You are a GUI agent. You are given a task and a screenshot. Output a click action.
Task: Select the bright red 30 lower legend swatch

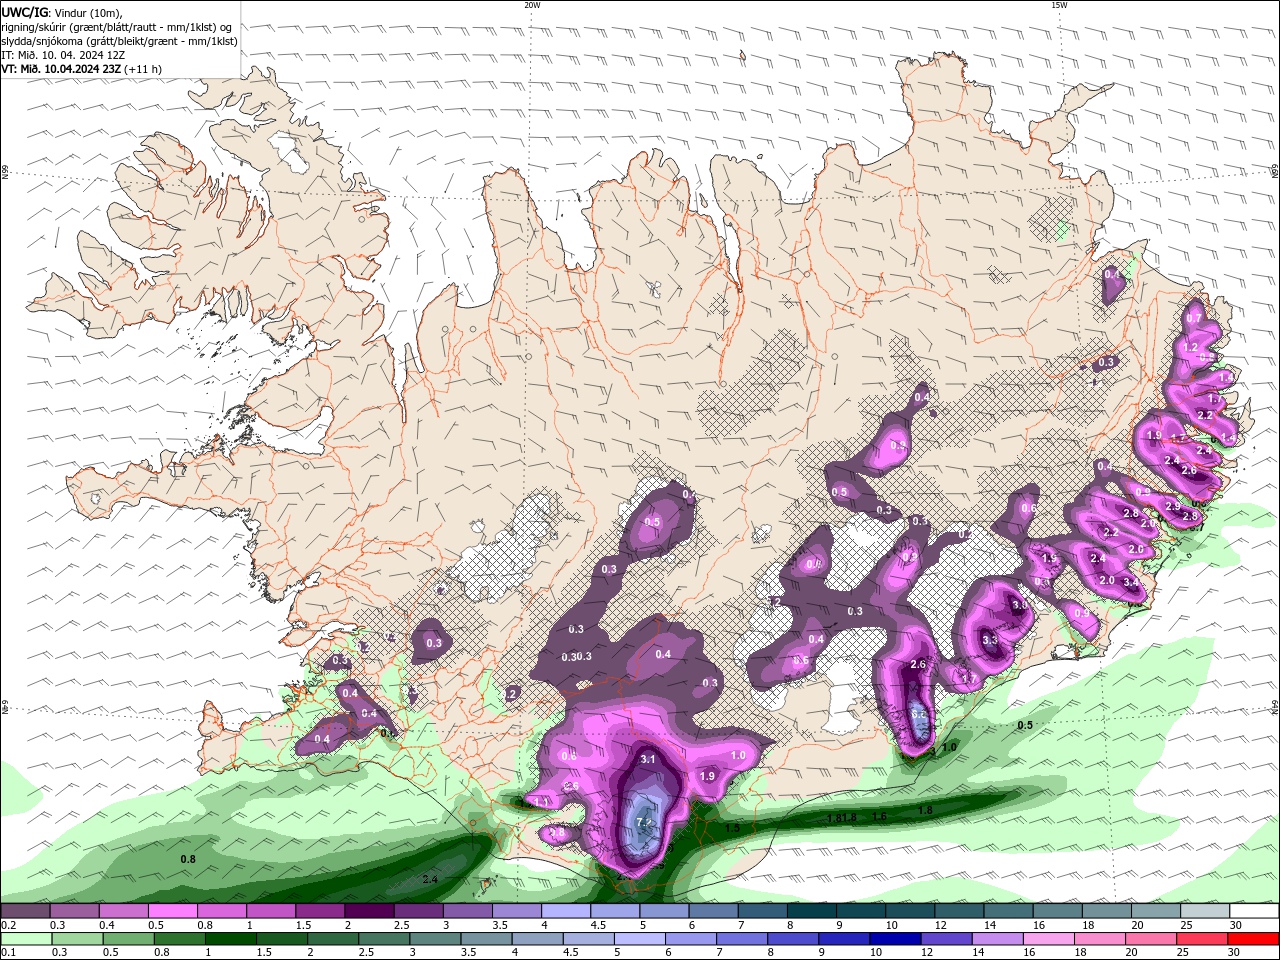coord(1253,939)
